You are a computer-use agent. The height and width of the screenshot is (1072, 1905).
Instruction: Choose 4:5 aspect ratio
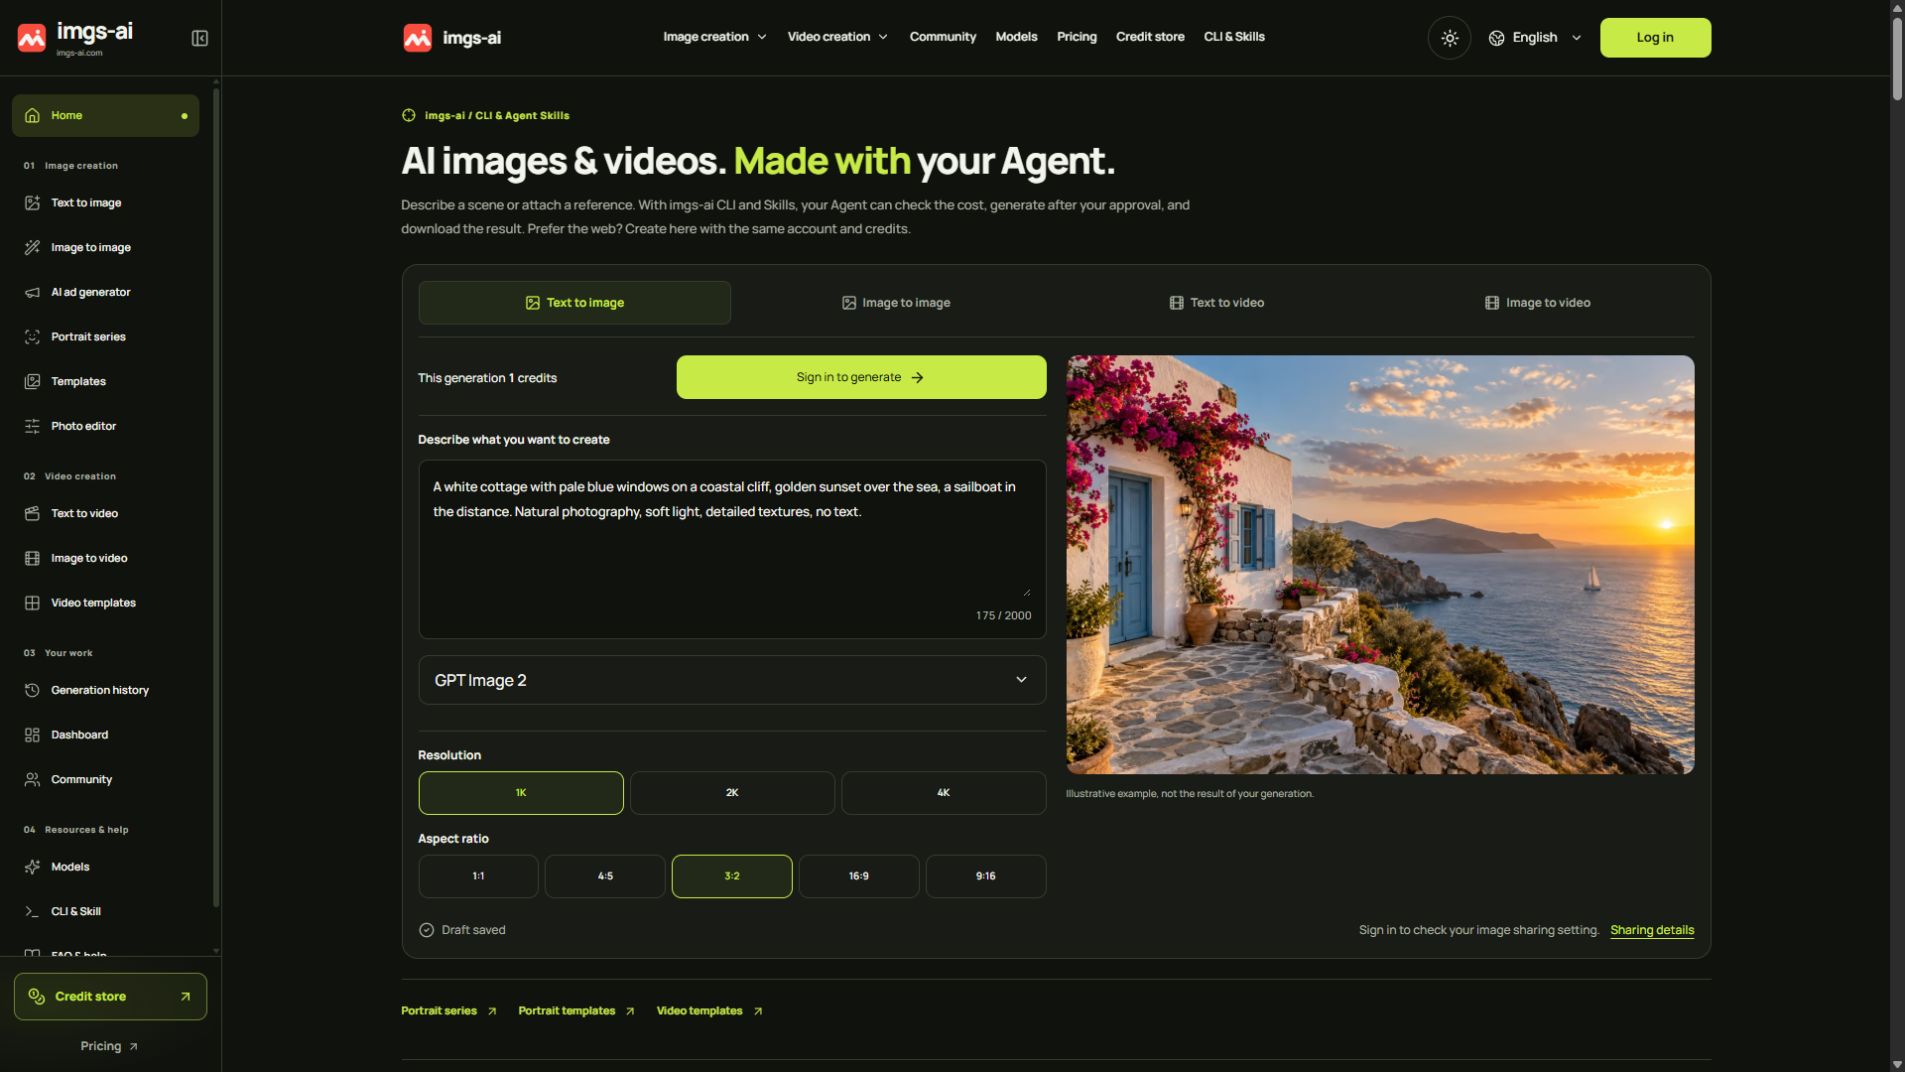click(605, 876)
